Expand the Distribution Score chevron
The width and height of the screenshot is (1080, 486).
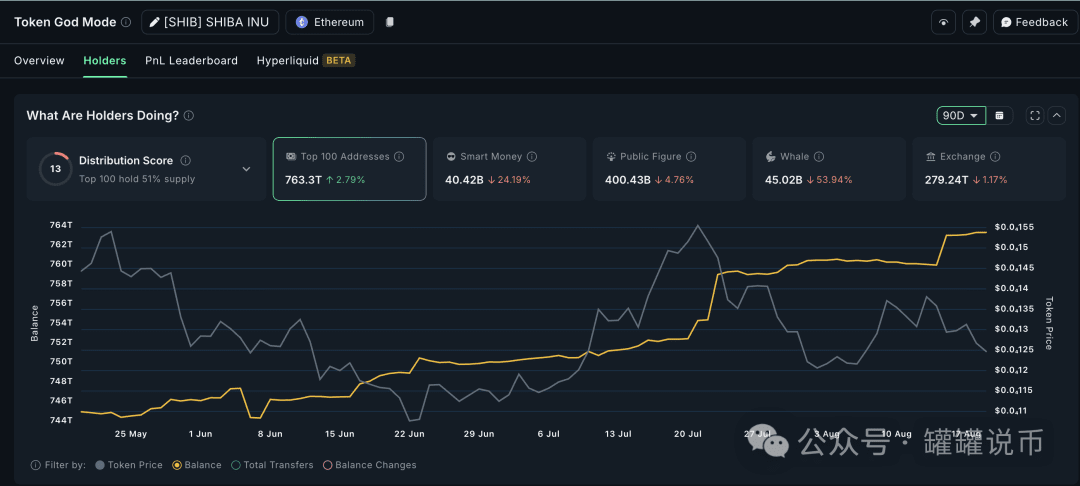[247, 169]
